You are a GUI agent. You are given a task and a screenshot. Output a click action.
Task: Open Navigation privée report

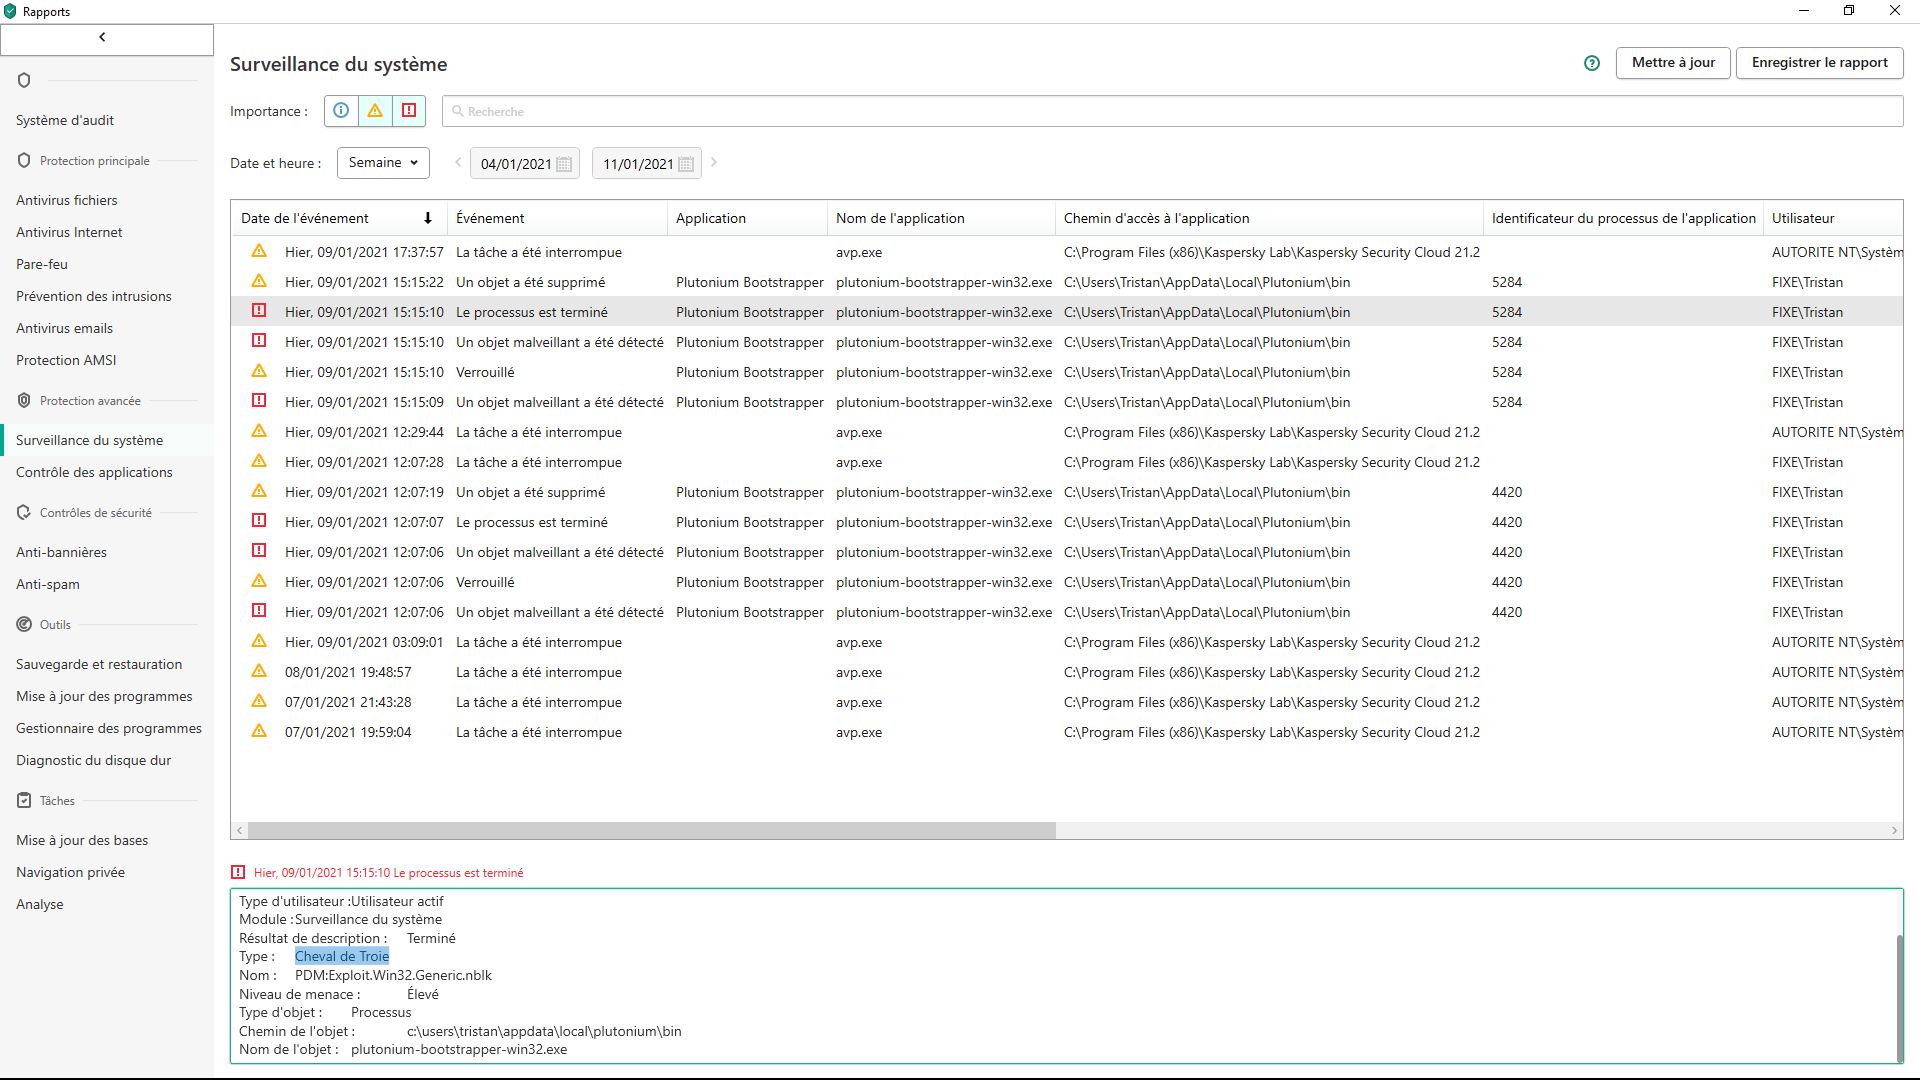tap(70, 872)
